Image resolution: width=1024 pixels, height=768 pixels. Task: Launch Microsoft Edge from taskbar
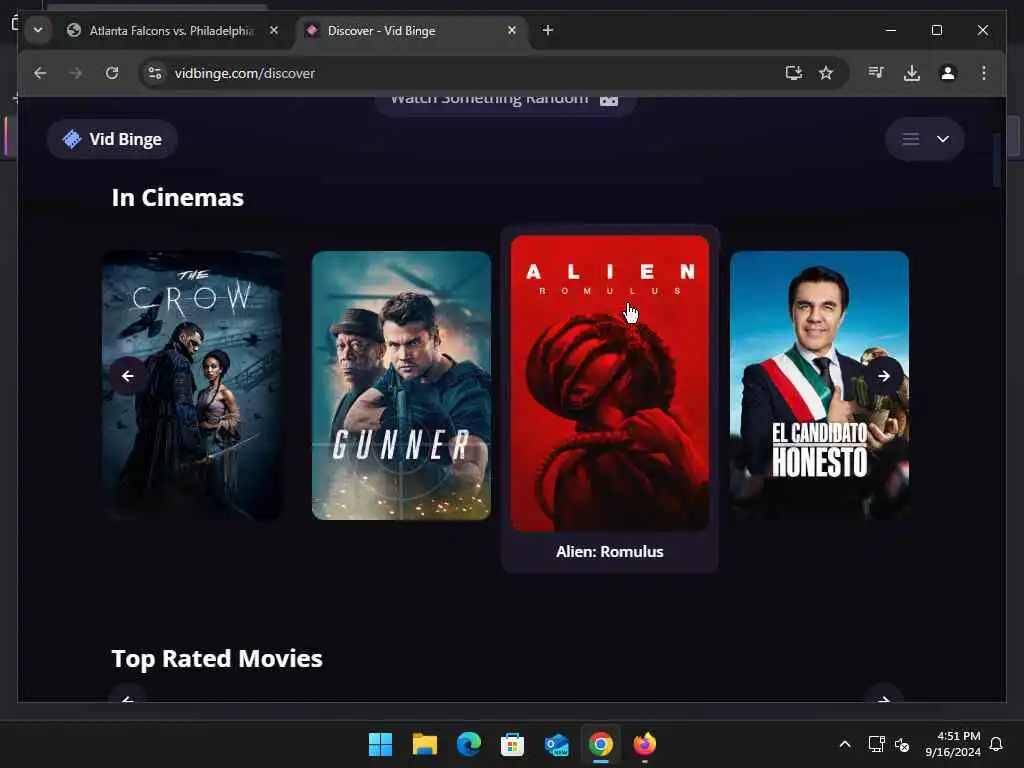468,744
